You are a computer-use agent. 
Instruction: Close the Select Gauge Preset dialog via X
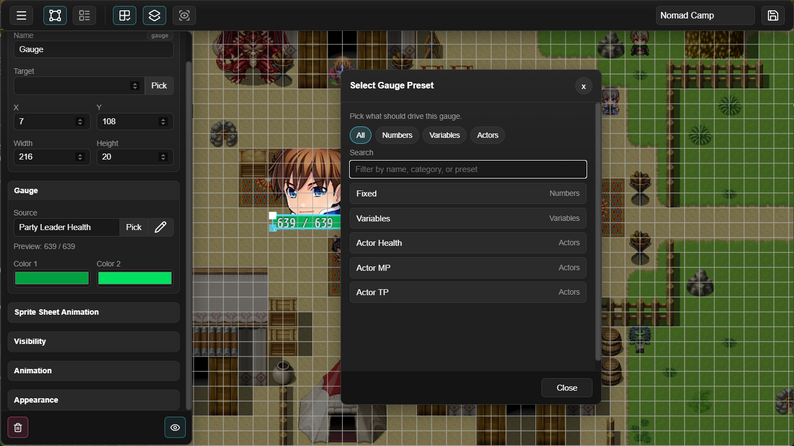(x=583, y=87)
